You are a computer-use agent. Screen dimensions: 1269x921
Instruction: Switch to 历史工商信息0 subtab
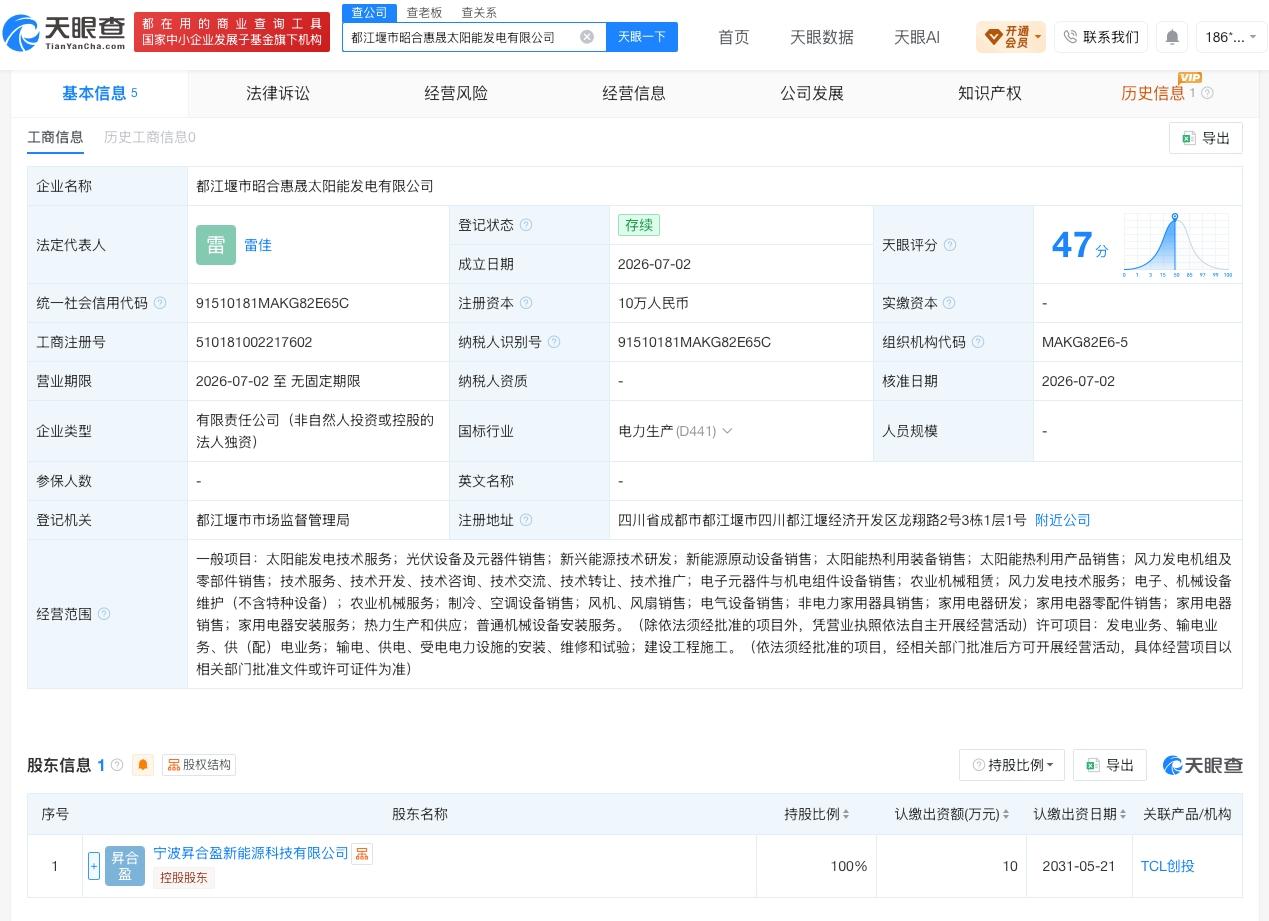click(x=150, y=137)
